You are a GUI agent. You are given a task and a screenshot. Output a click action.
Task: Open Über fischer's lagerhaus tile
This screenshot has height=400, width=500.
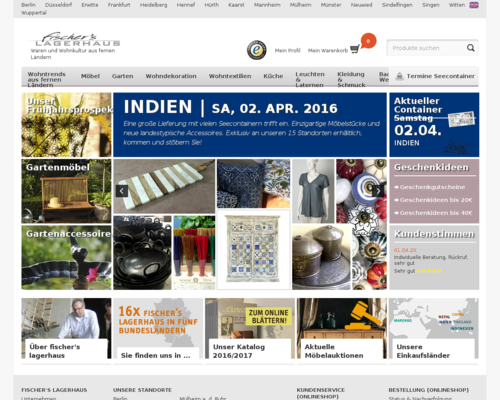[x=66, y=328]
